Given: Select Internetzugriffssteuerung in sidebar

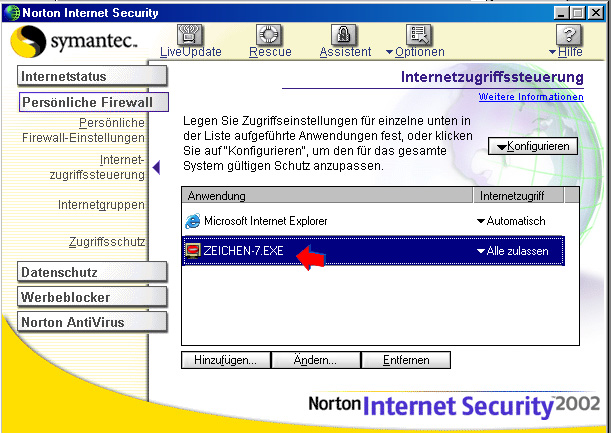Looking at the screenshot, I should (x=97, y=167).
